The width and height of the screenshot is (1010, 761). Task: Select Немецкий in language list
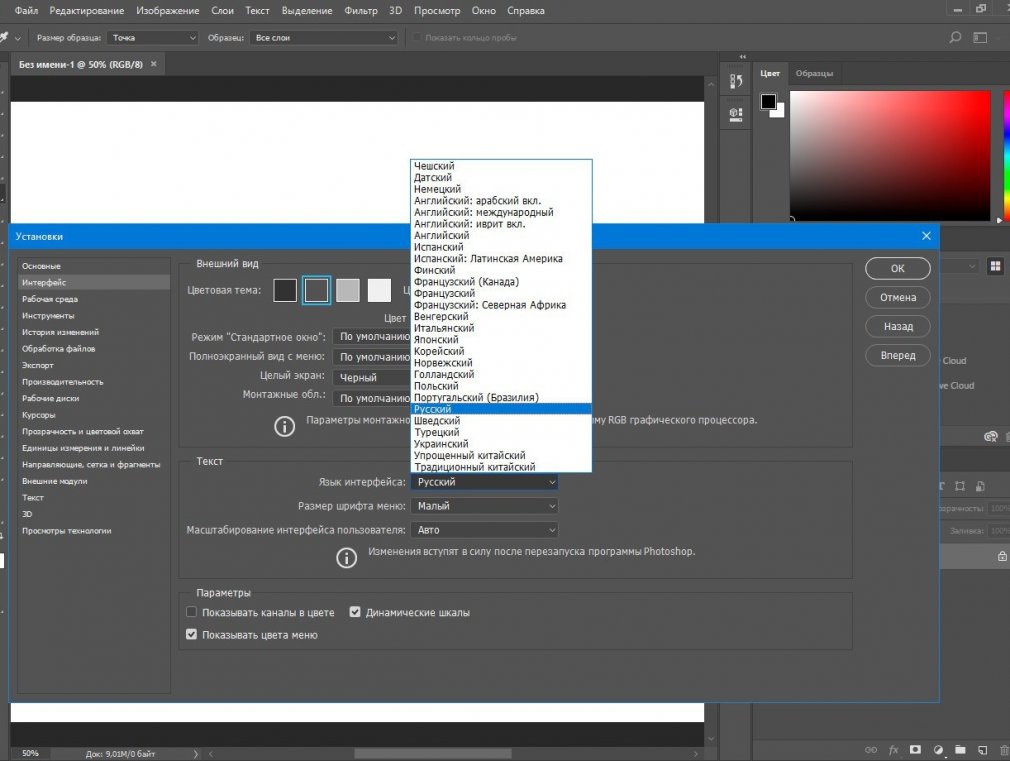pos(501,189)
